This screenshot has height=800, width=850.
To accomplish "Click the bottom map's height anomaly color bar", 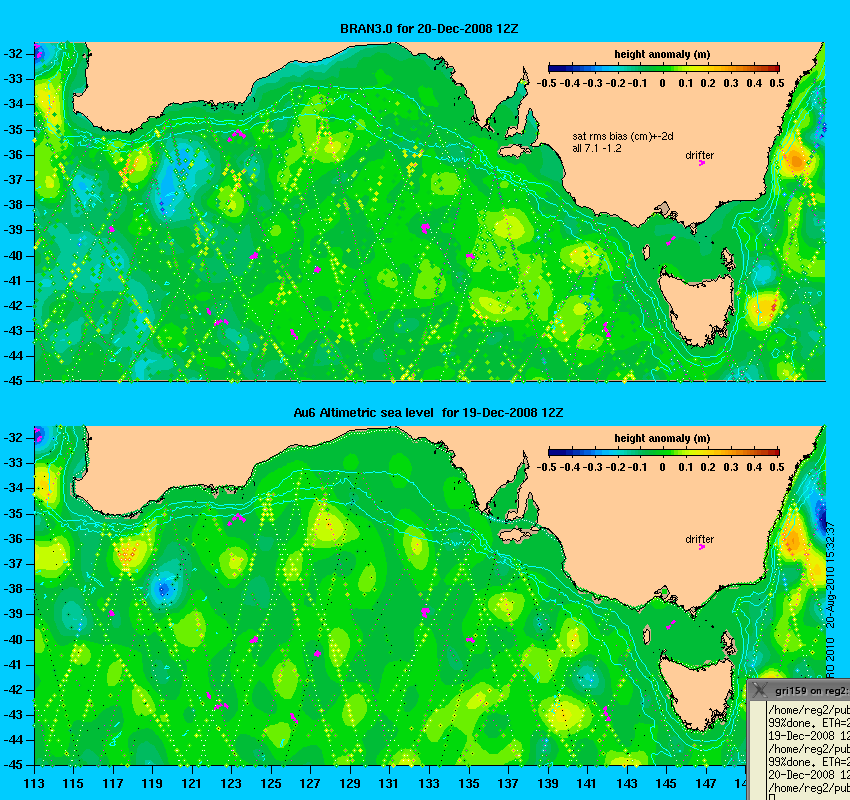I will click(x=664, y=452).
